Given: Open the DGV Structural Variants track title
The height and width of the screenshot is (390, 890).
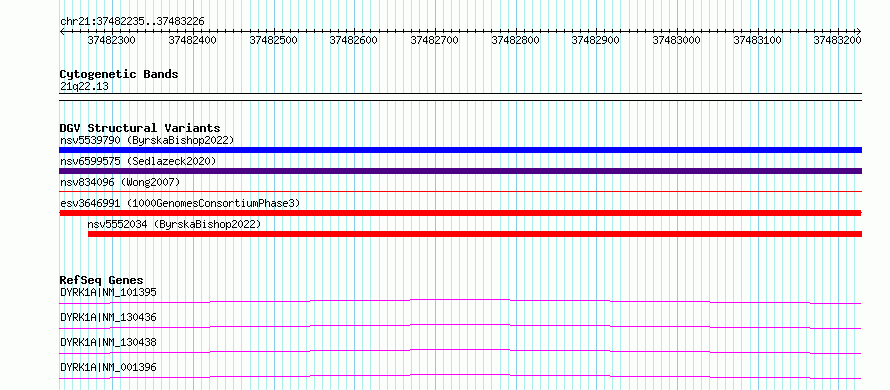Looking at the screenshot, I should click(x=140, y=128).
